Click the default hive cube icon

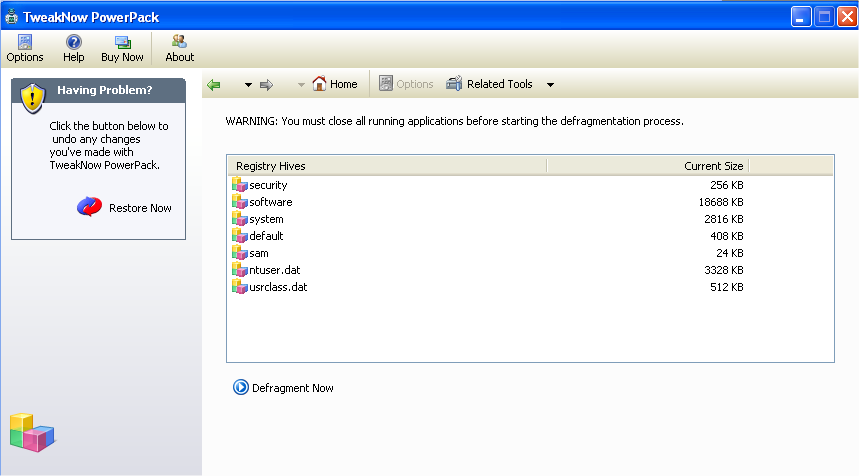pyautogui.click(x=239, y=236)
